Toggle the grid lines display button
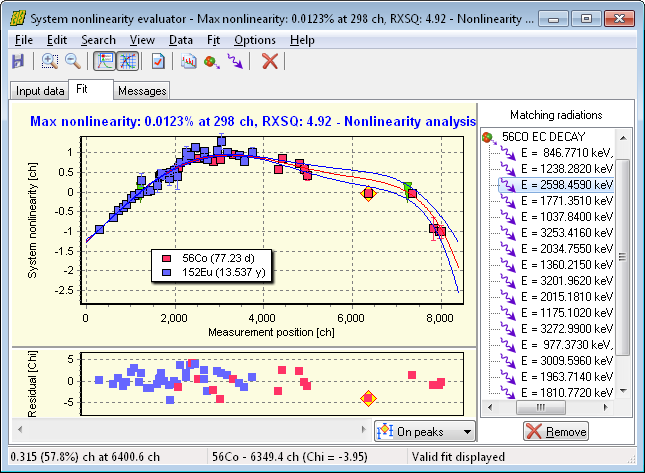The height and width of the screenshot is (473, 645). [128, 62]
